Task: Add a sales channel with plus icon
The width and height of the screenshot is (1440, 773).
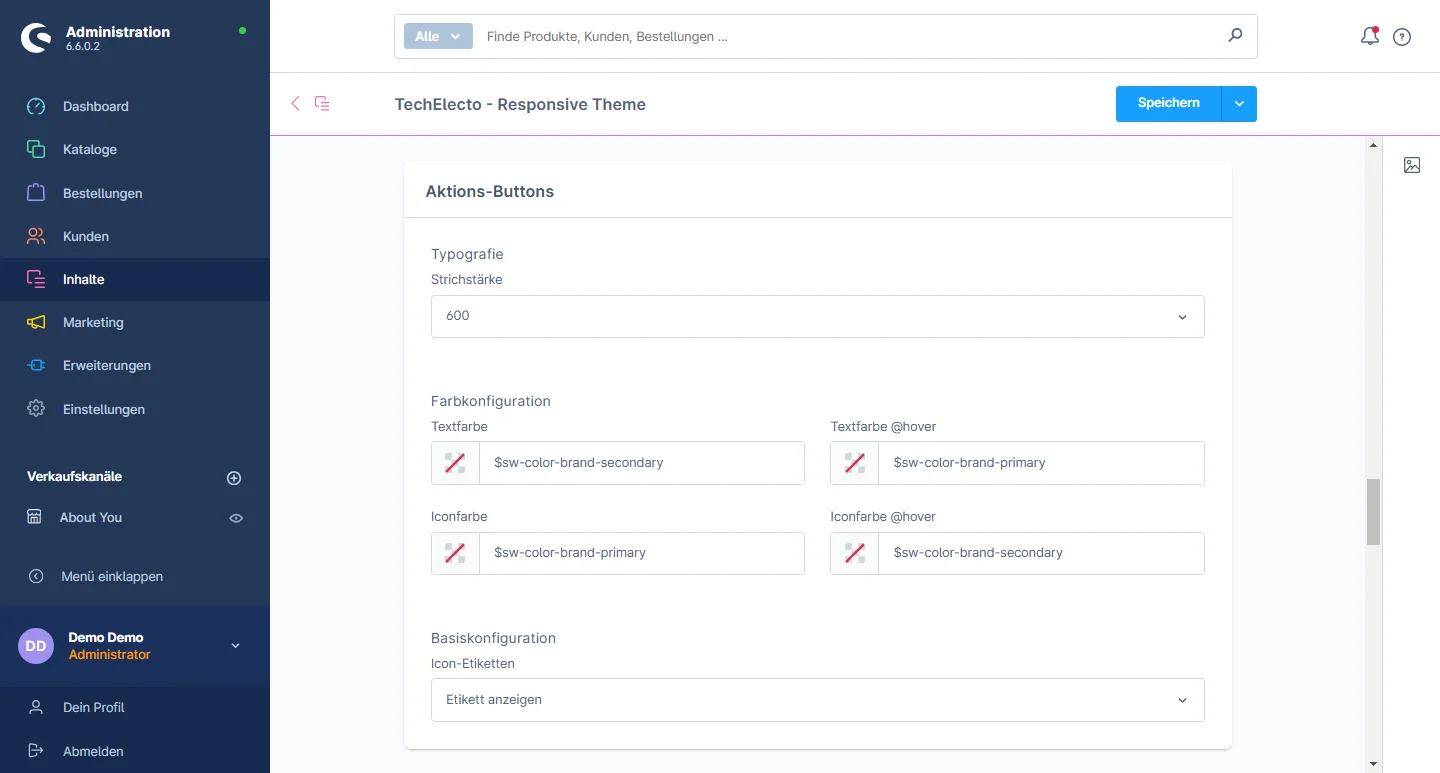Action: coord(234,478)
